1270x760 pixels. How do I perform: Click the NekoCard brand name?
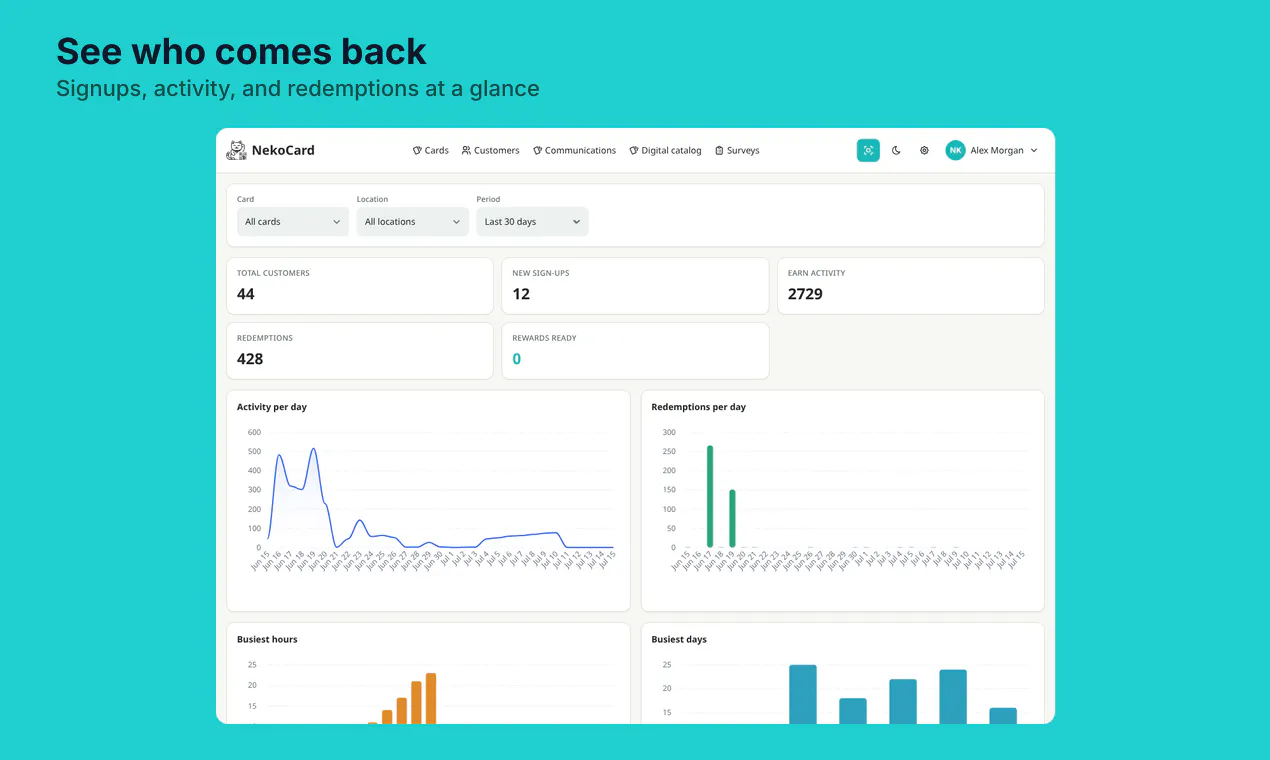click(x=283, y=150)
